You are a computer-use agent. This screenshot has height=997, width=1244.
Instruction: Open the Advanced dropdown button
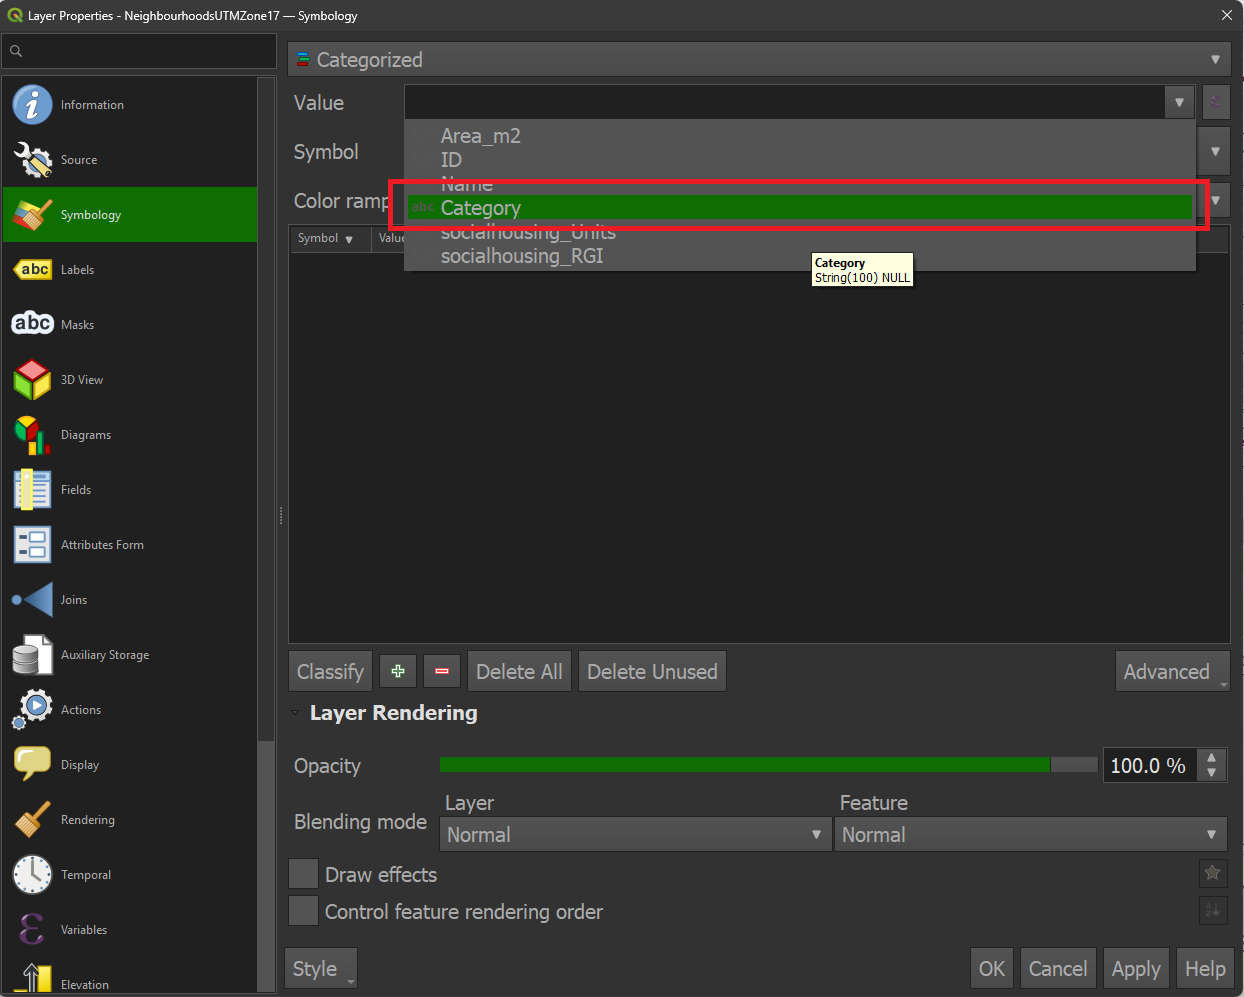pos(1172,671)
